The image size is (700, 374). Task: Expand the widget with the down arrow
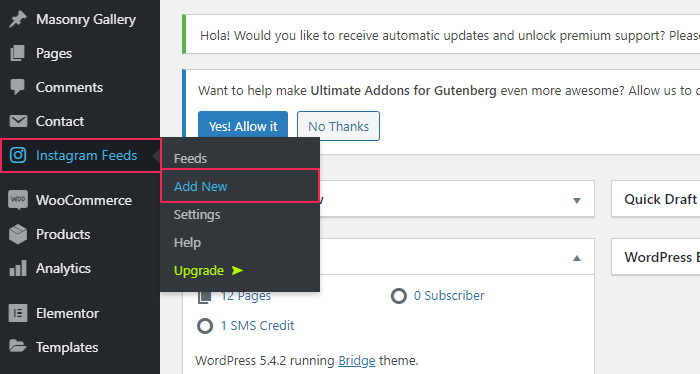pos(577,200)
